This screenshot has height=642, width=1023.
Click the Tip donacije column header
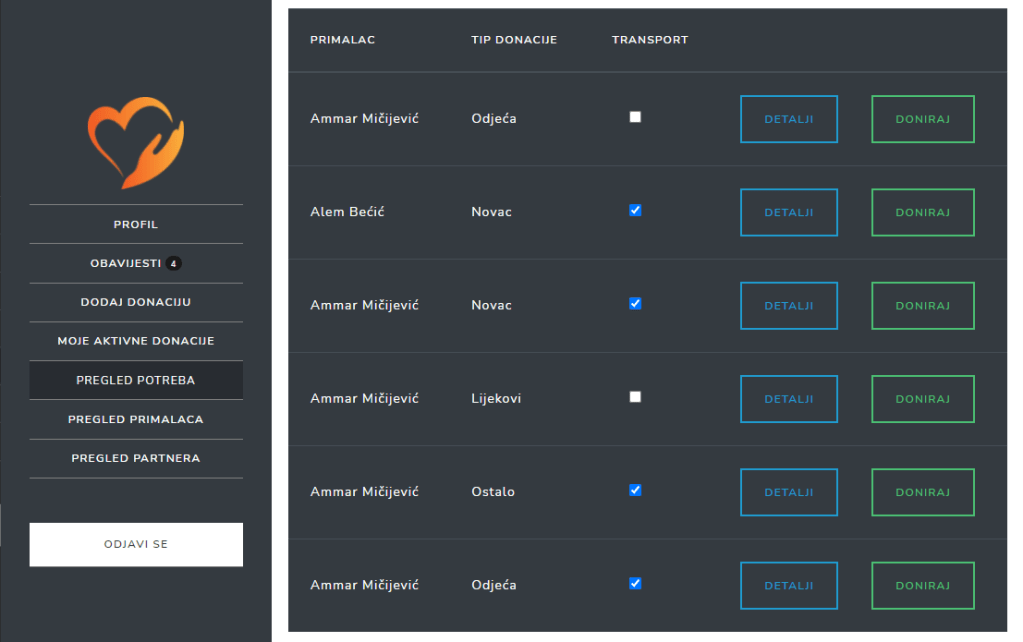[514, 40]
